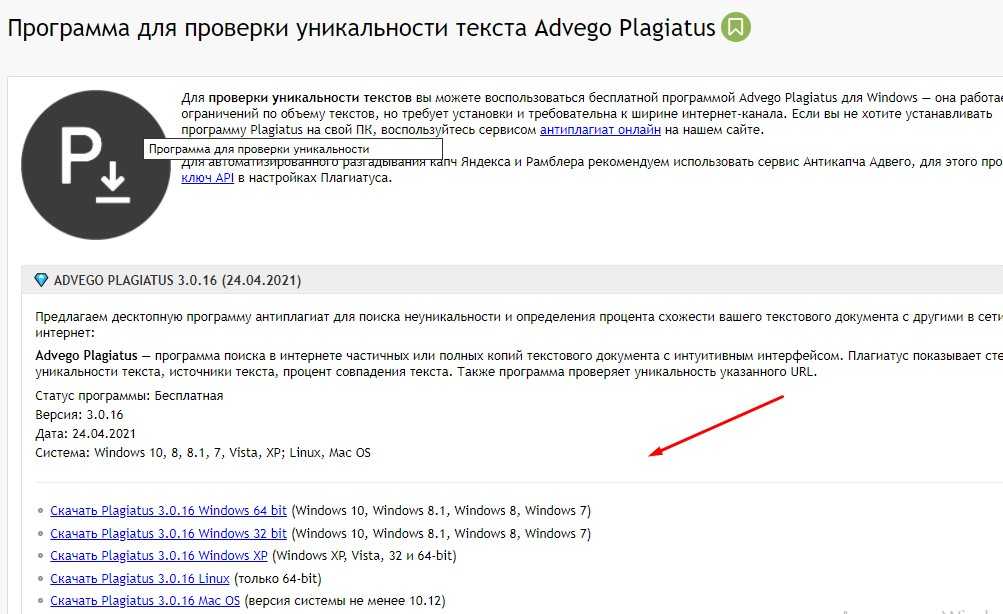Click the bullet before the Windows 64 bit link
Viewport: 1003px width, 614px height.
pyautogui.click(x=39, y=511)
